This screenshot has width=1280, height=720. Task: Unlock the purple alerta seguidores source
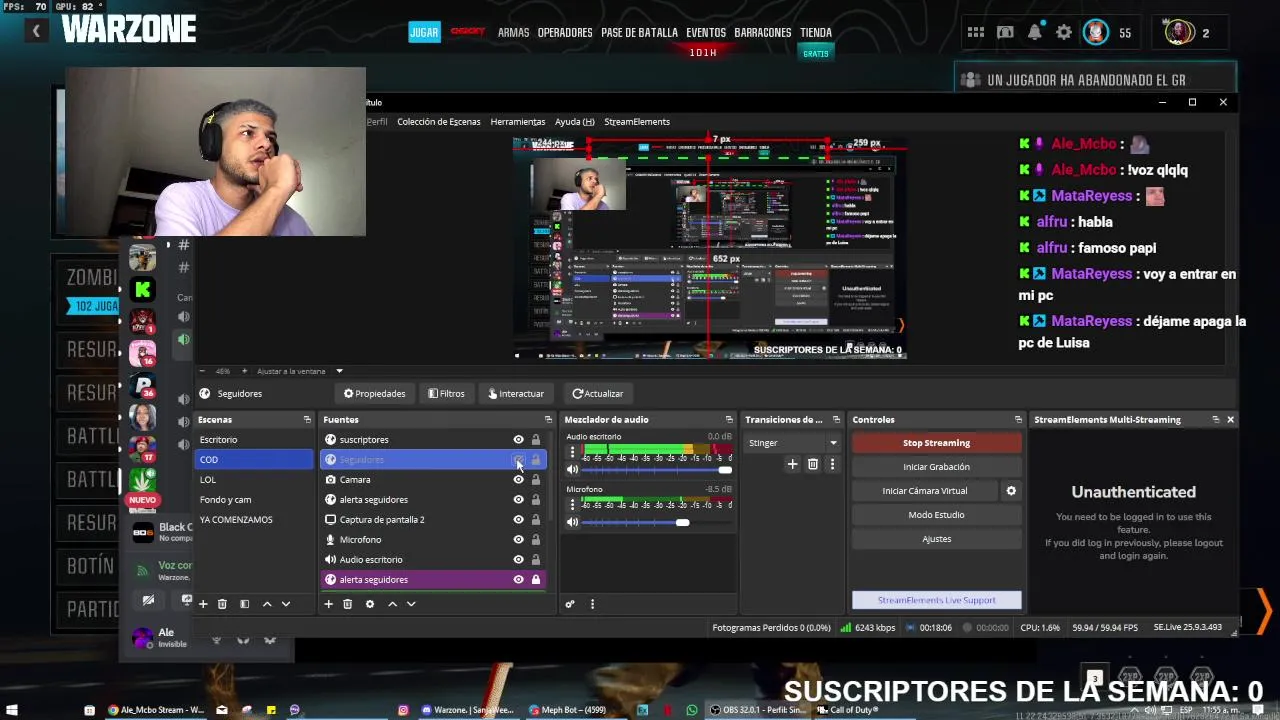536,580
